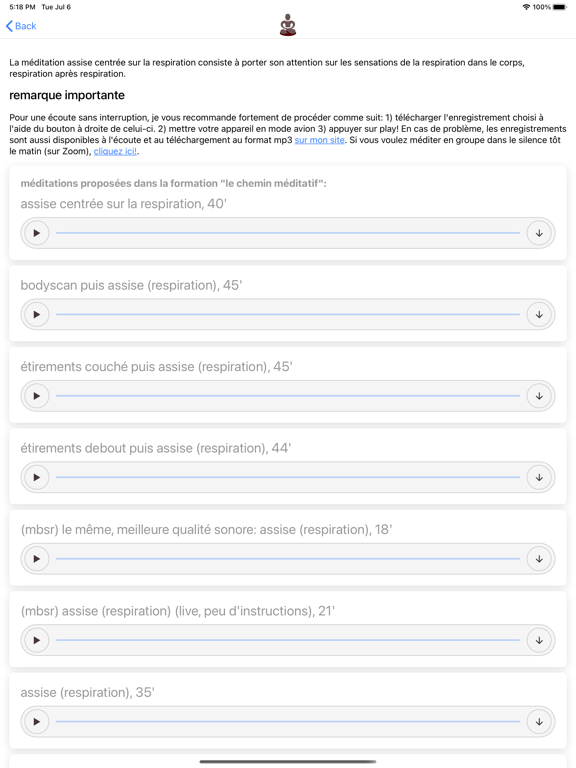Play assise (respiration) 35' track
Image resolution: width=576 pixels, height=768 pixels.
(37, 721)
